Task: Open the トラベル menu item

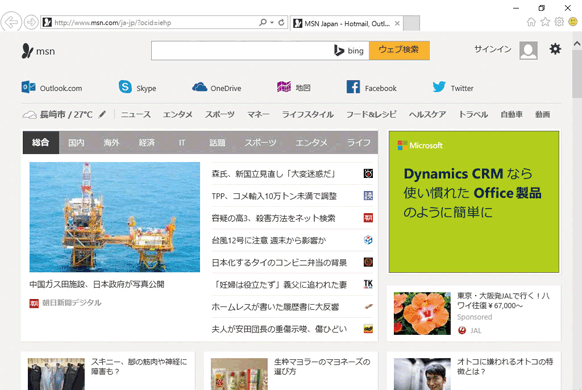Action: [x=473, y=115]
